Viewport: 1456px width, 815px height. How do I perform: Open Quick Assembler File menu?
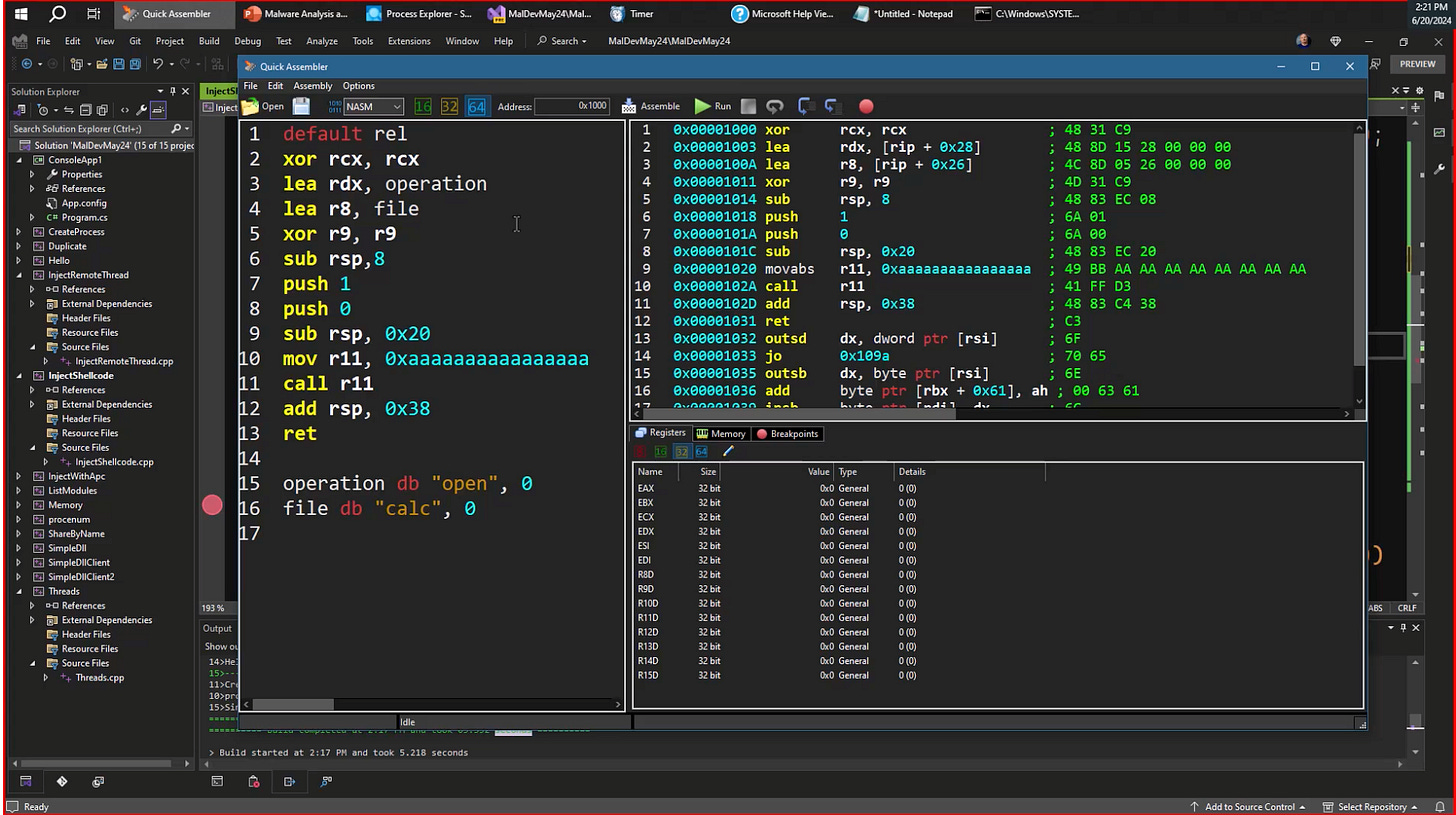(250, 86)
